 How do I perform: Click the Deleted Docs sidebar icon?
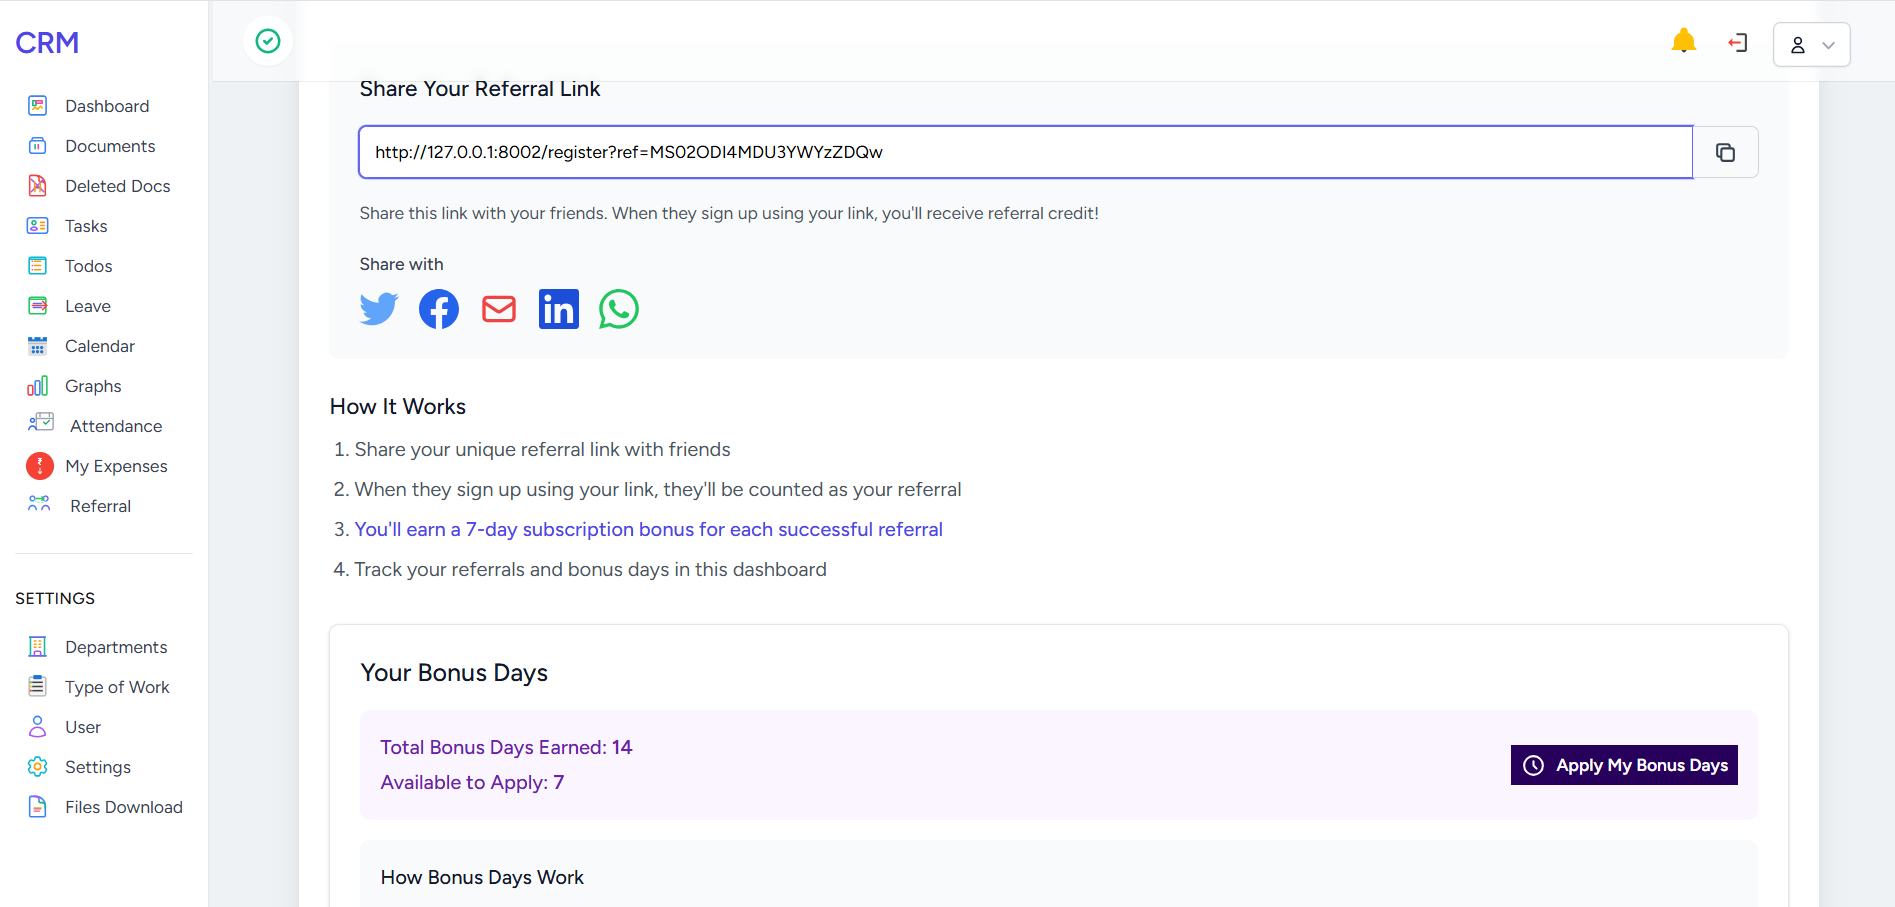point(38,186)
